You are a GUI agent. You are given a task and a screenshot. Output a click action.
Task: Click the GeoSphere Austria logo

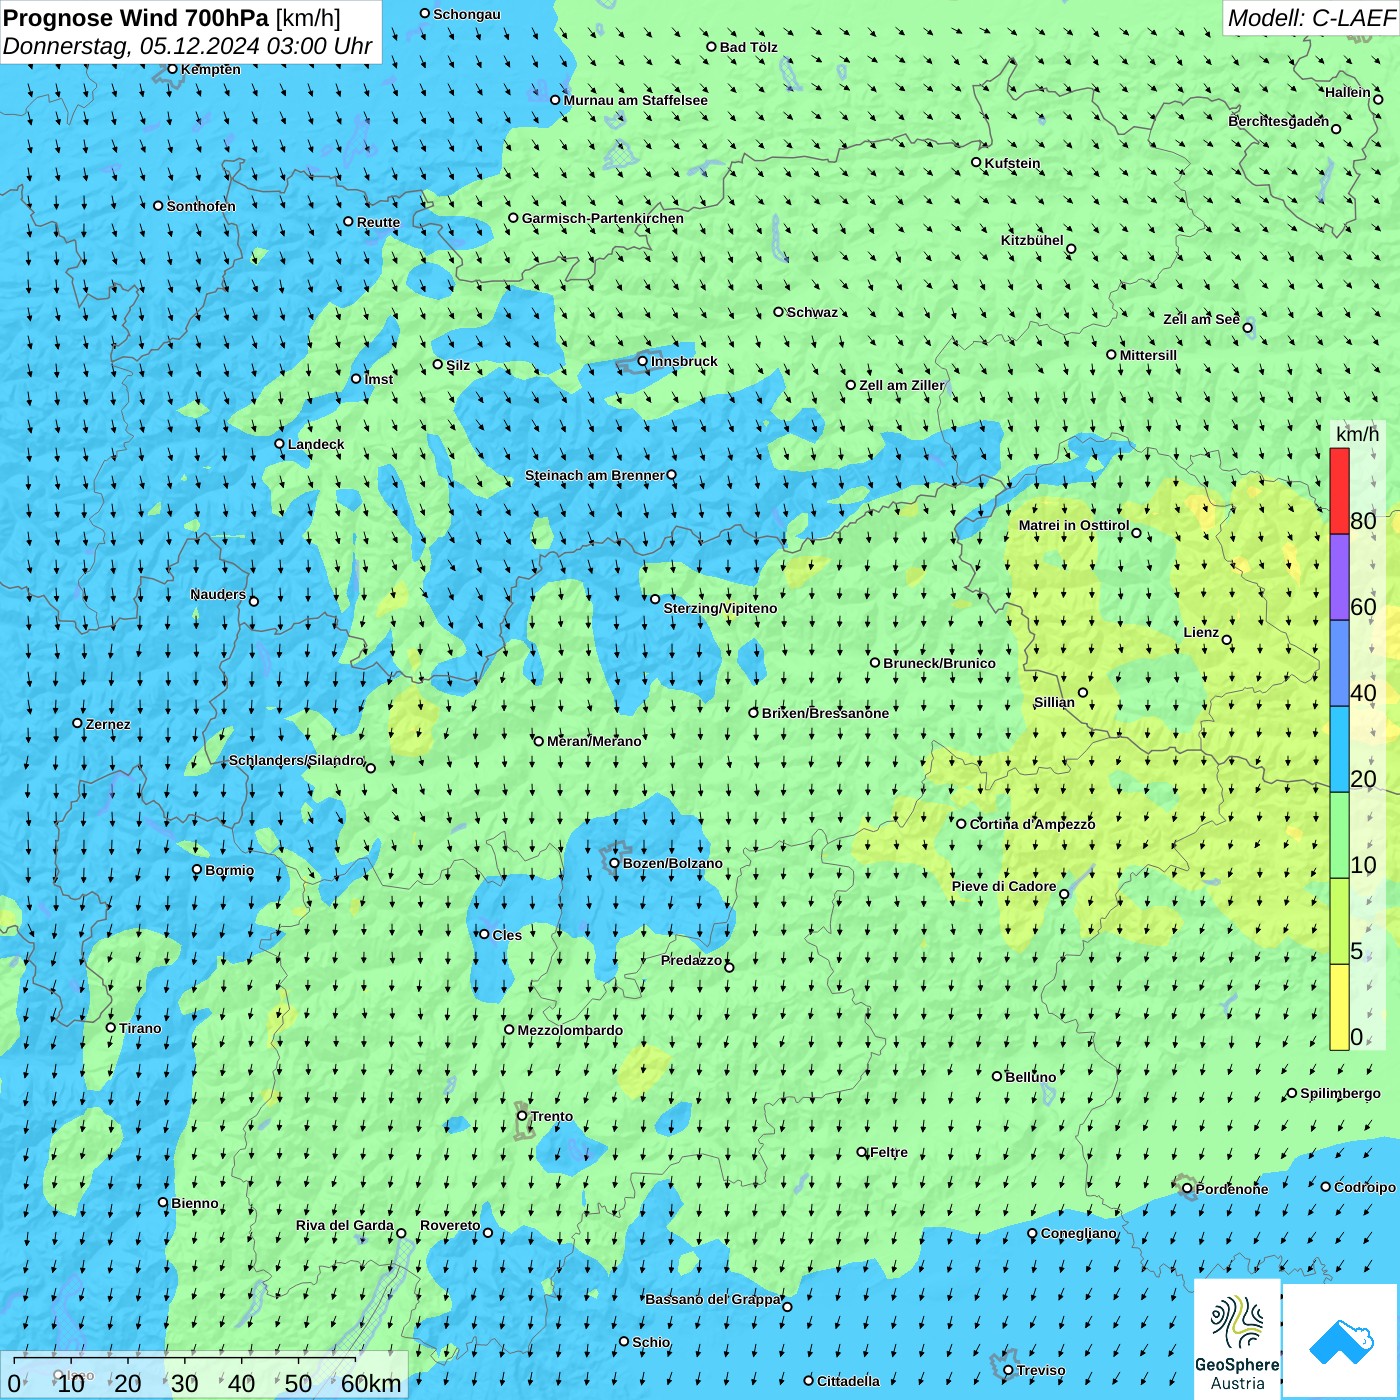1237,1339
